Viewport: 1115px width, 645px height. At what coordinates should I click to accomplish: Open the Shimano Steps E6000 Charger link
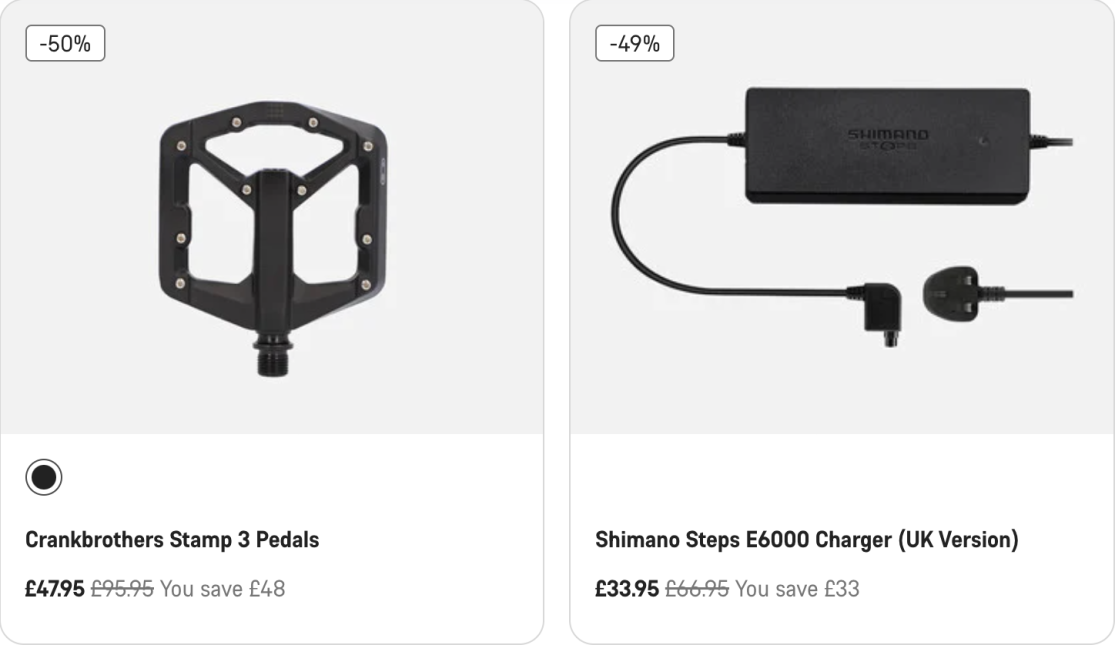[806, 540]
